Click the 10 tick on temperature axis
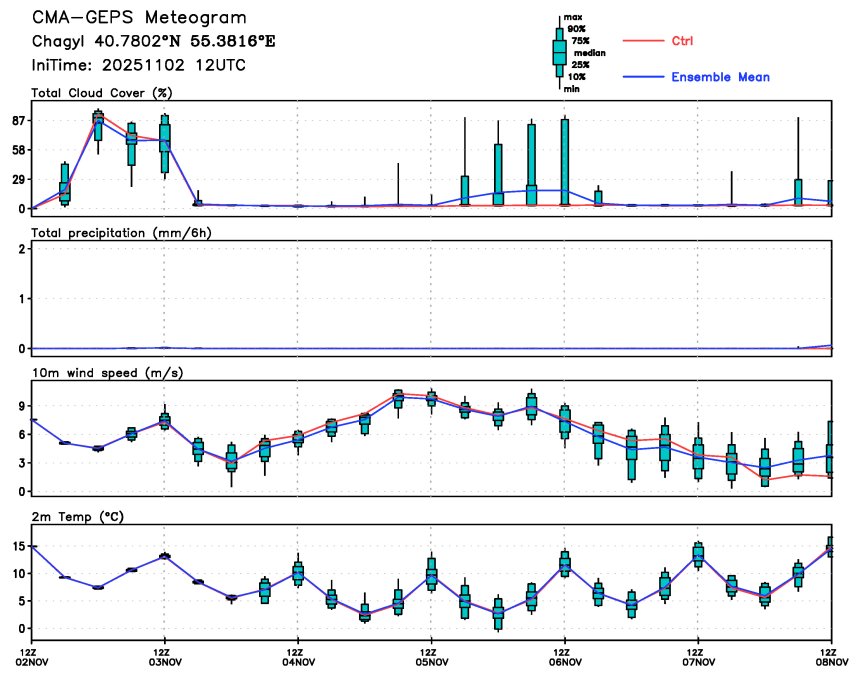Viewport: 860px width, 678px height. tap(19, 574)
